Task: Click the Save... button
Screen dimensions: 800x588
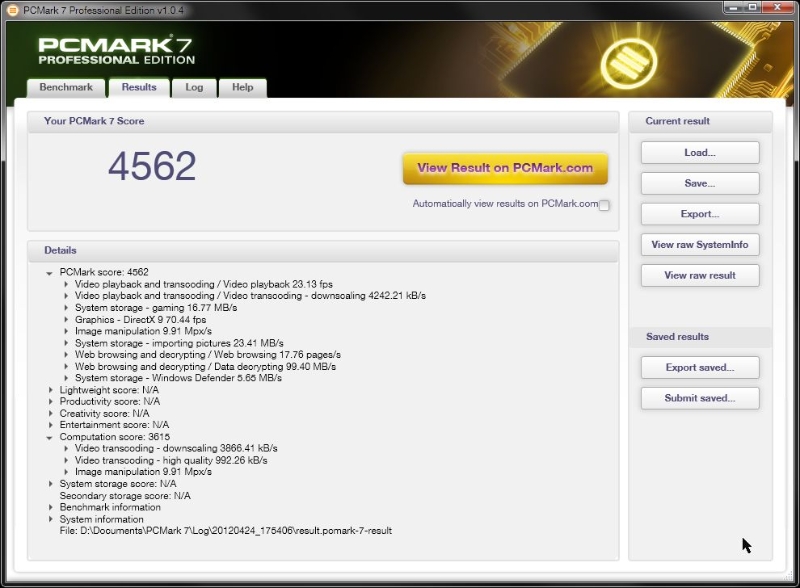Action: click(x=700, y=183)
